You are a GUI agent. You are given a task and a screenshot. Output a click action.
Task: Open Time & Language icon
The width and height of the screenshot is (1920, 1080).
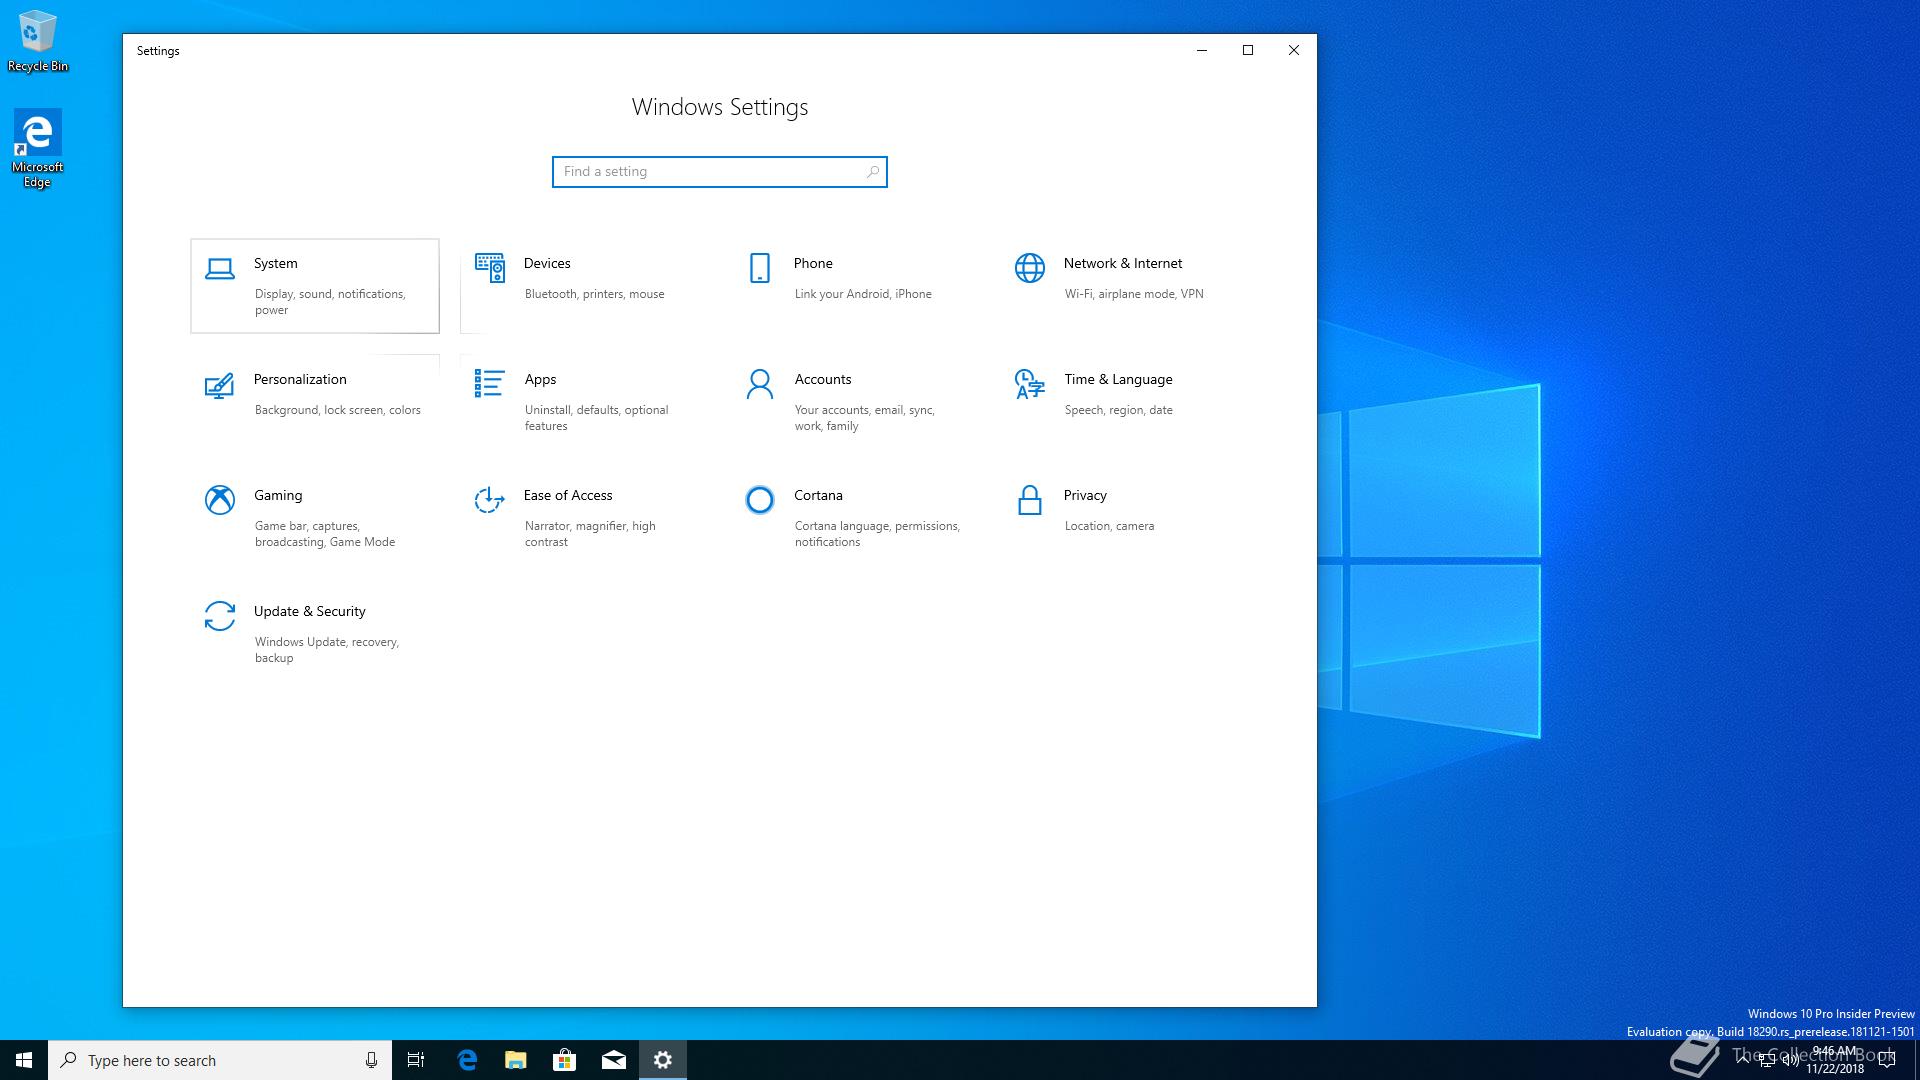pyautogui.click(x=1030, y=384)
